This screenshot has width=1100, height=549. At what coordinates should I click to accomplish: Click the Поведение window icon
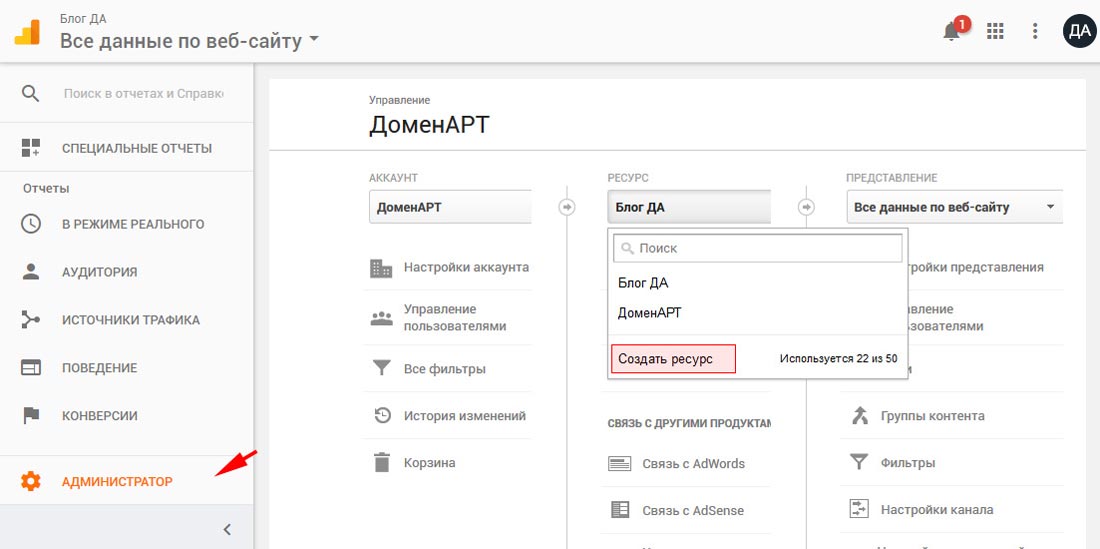30,367
